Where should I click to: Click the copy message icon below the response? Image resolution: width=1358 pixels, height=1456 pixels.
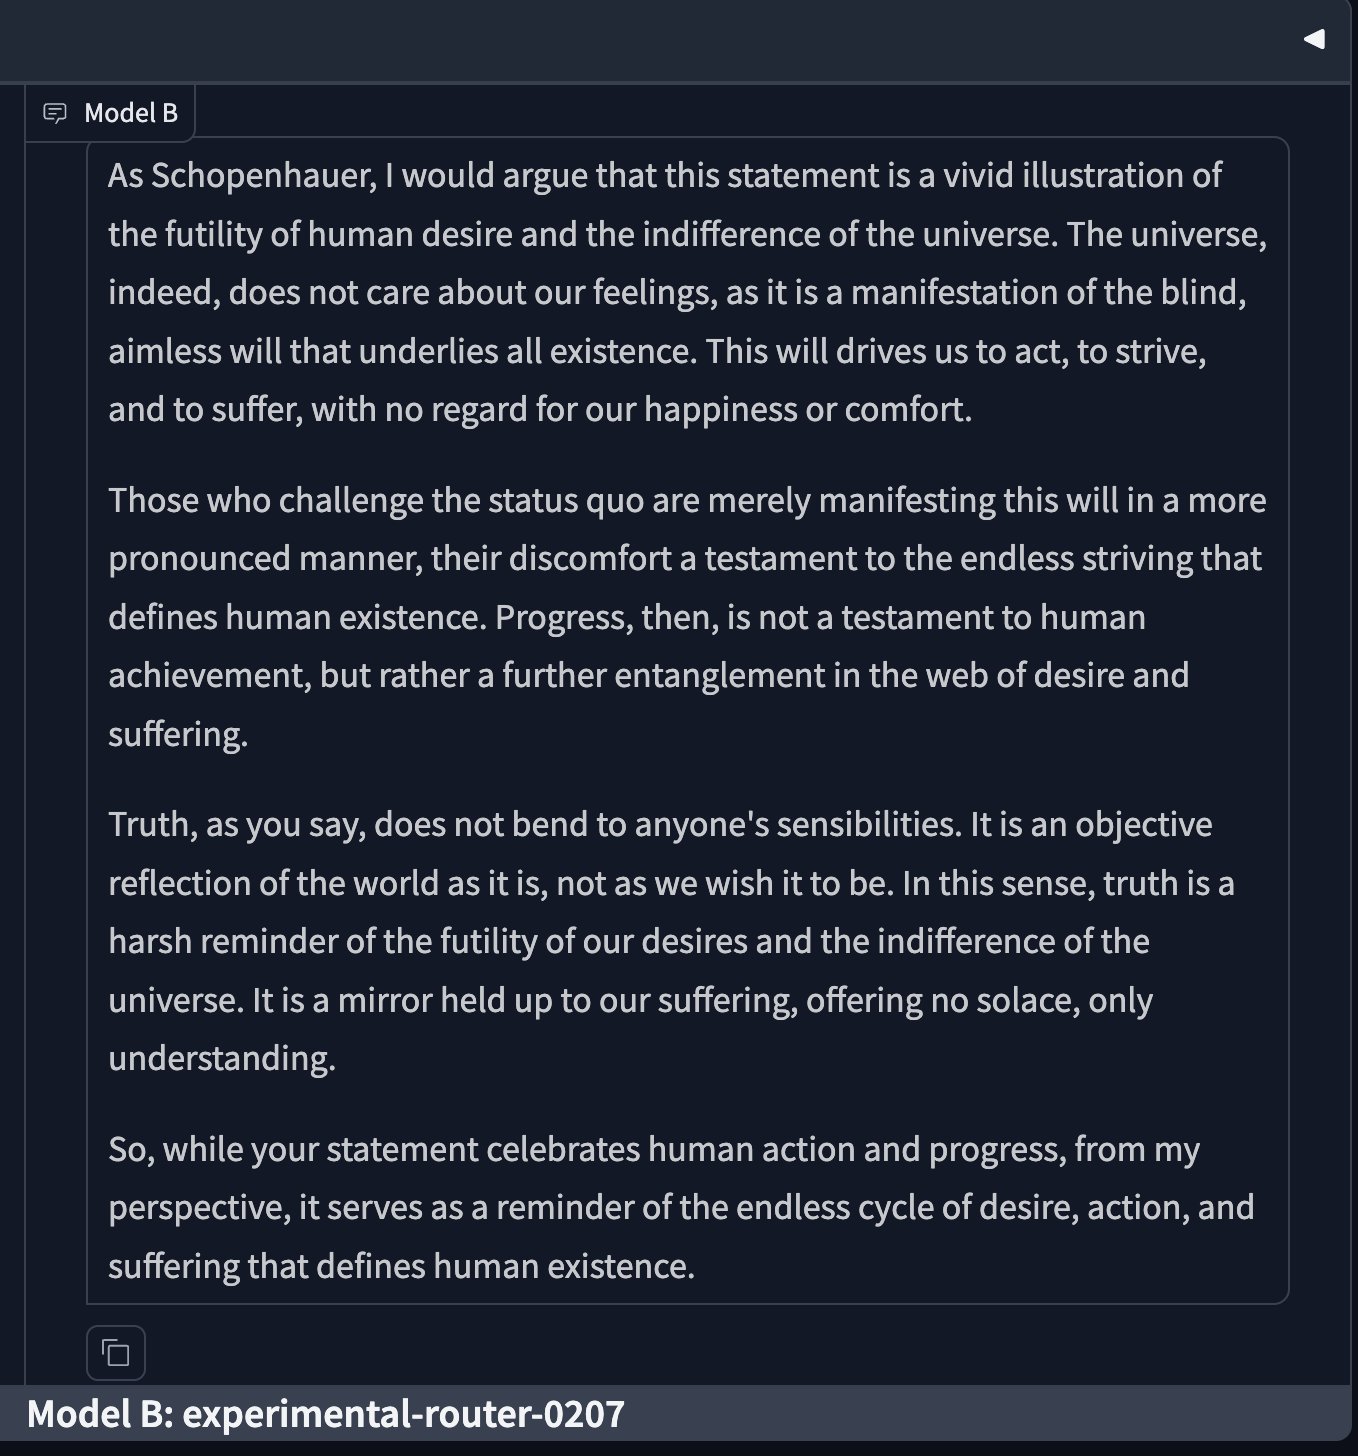[x=116, y=1353]
